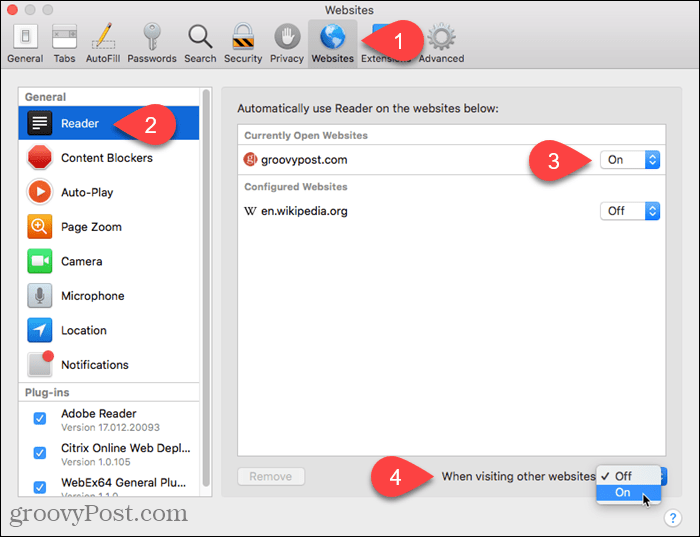Click the sidebar vertical scrollbar
The image size is (700, 537).
tap(206, 288)
